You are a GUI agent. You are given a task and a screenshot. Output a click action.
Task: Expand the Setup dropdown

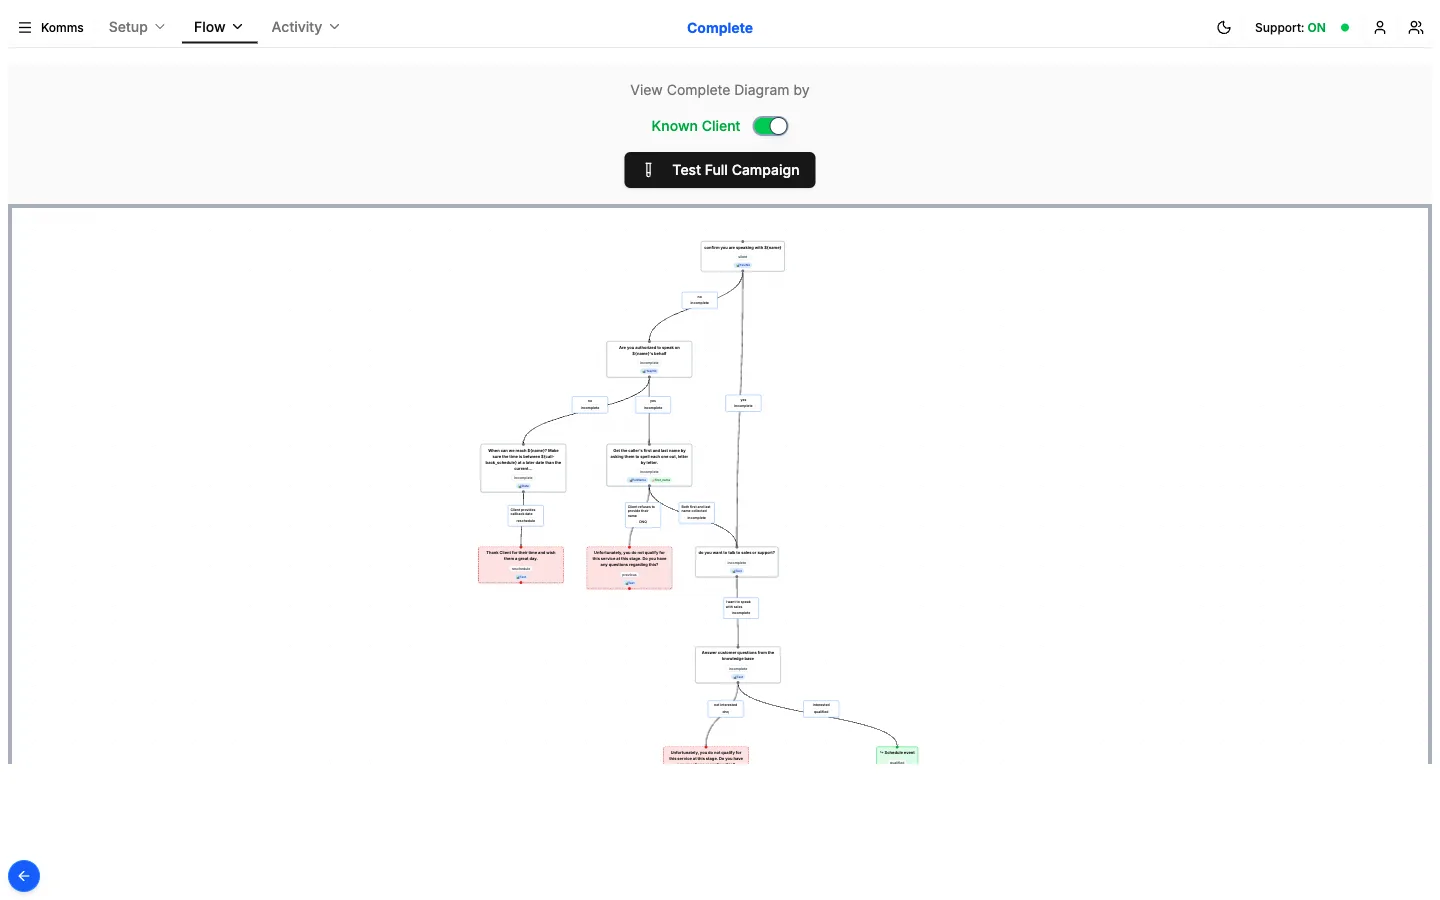tap(137, 27)
